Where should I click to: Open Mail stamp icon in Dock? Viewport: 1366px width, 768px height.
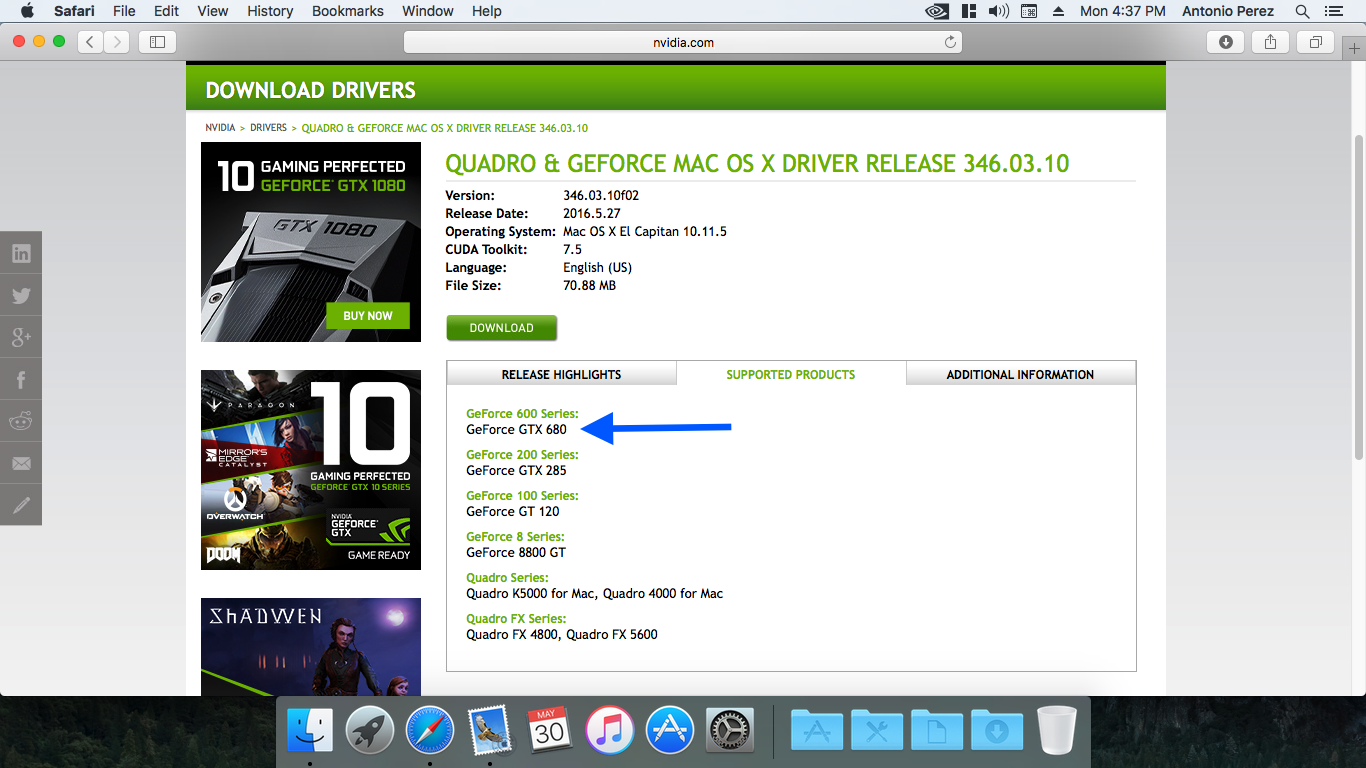click(490, 731)
